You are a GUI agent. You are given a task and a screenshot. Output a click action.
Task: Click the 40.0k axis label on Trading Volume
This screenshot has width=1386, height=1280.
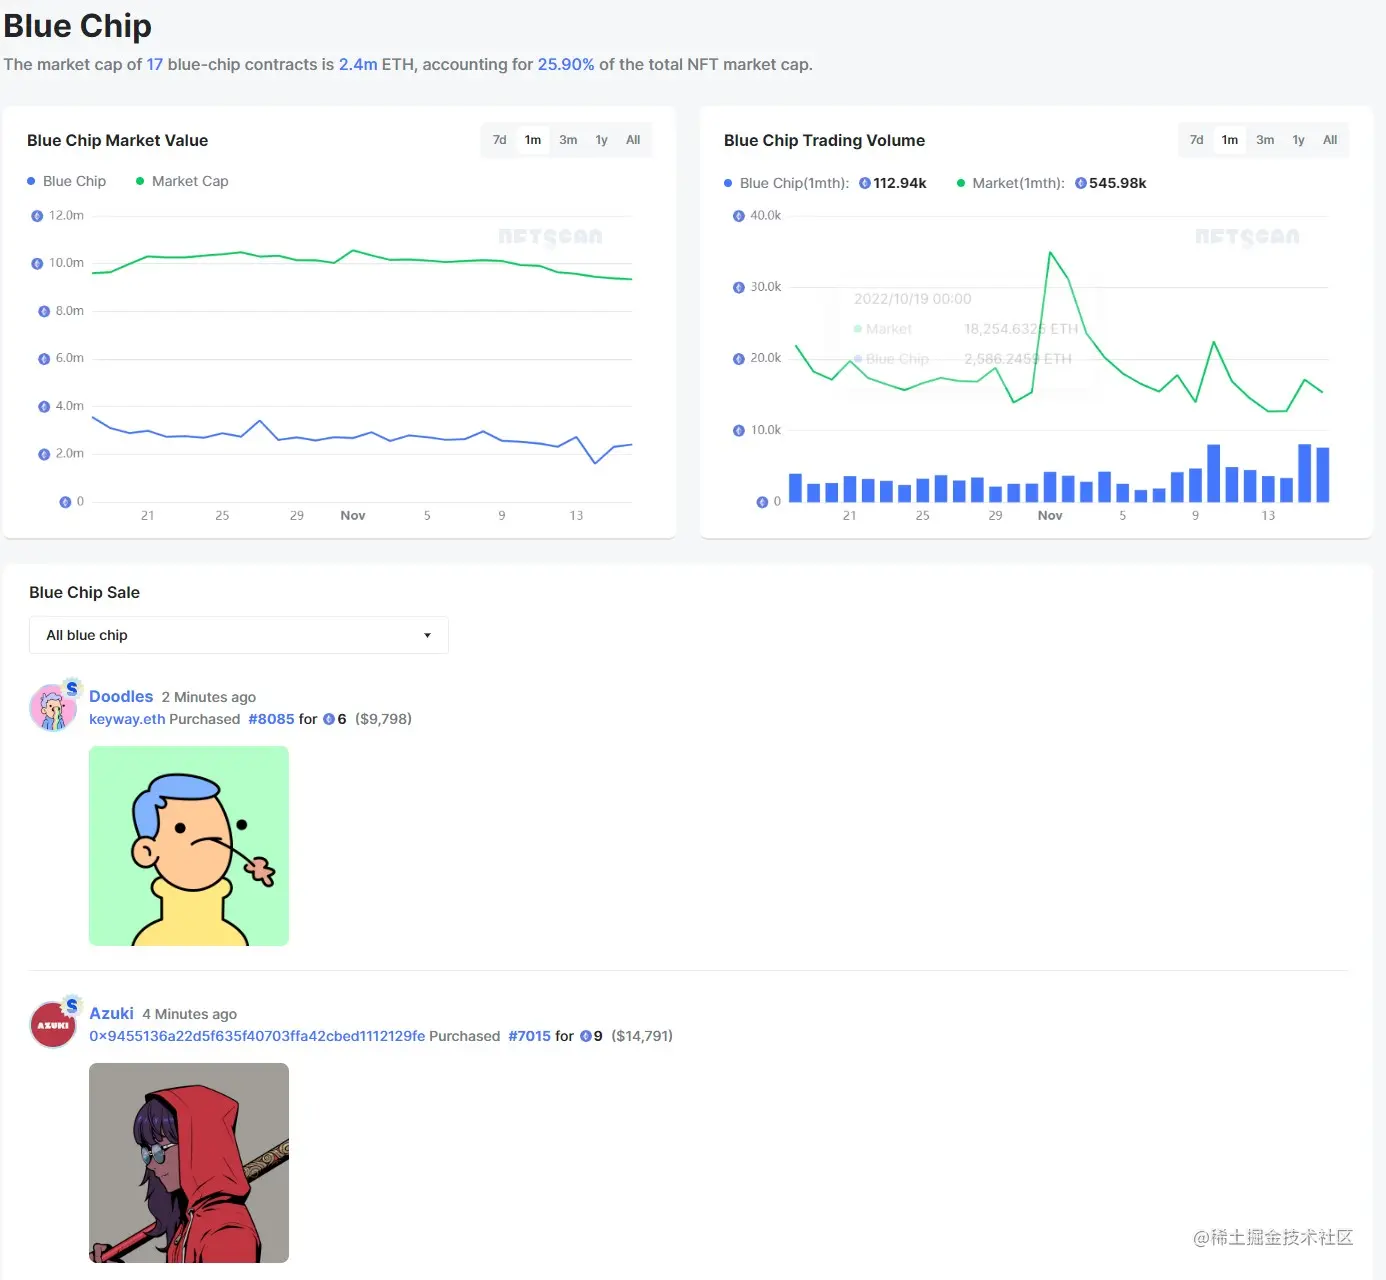click(x=765, y=215)
